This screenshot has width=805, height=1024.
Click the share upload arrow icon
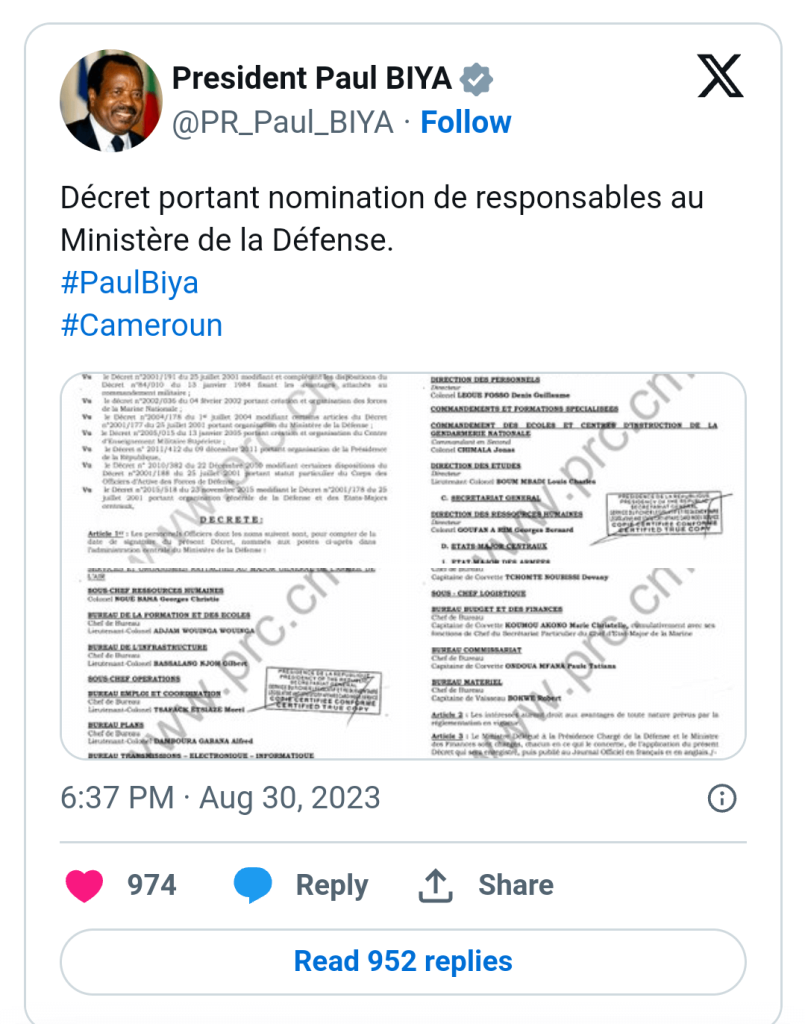[x=435, y=885]
